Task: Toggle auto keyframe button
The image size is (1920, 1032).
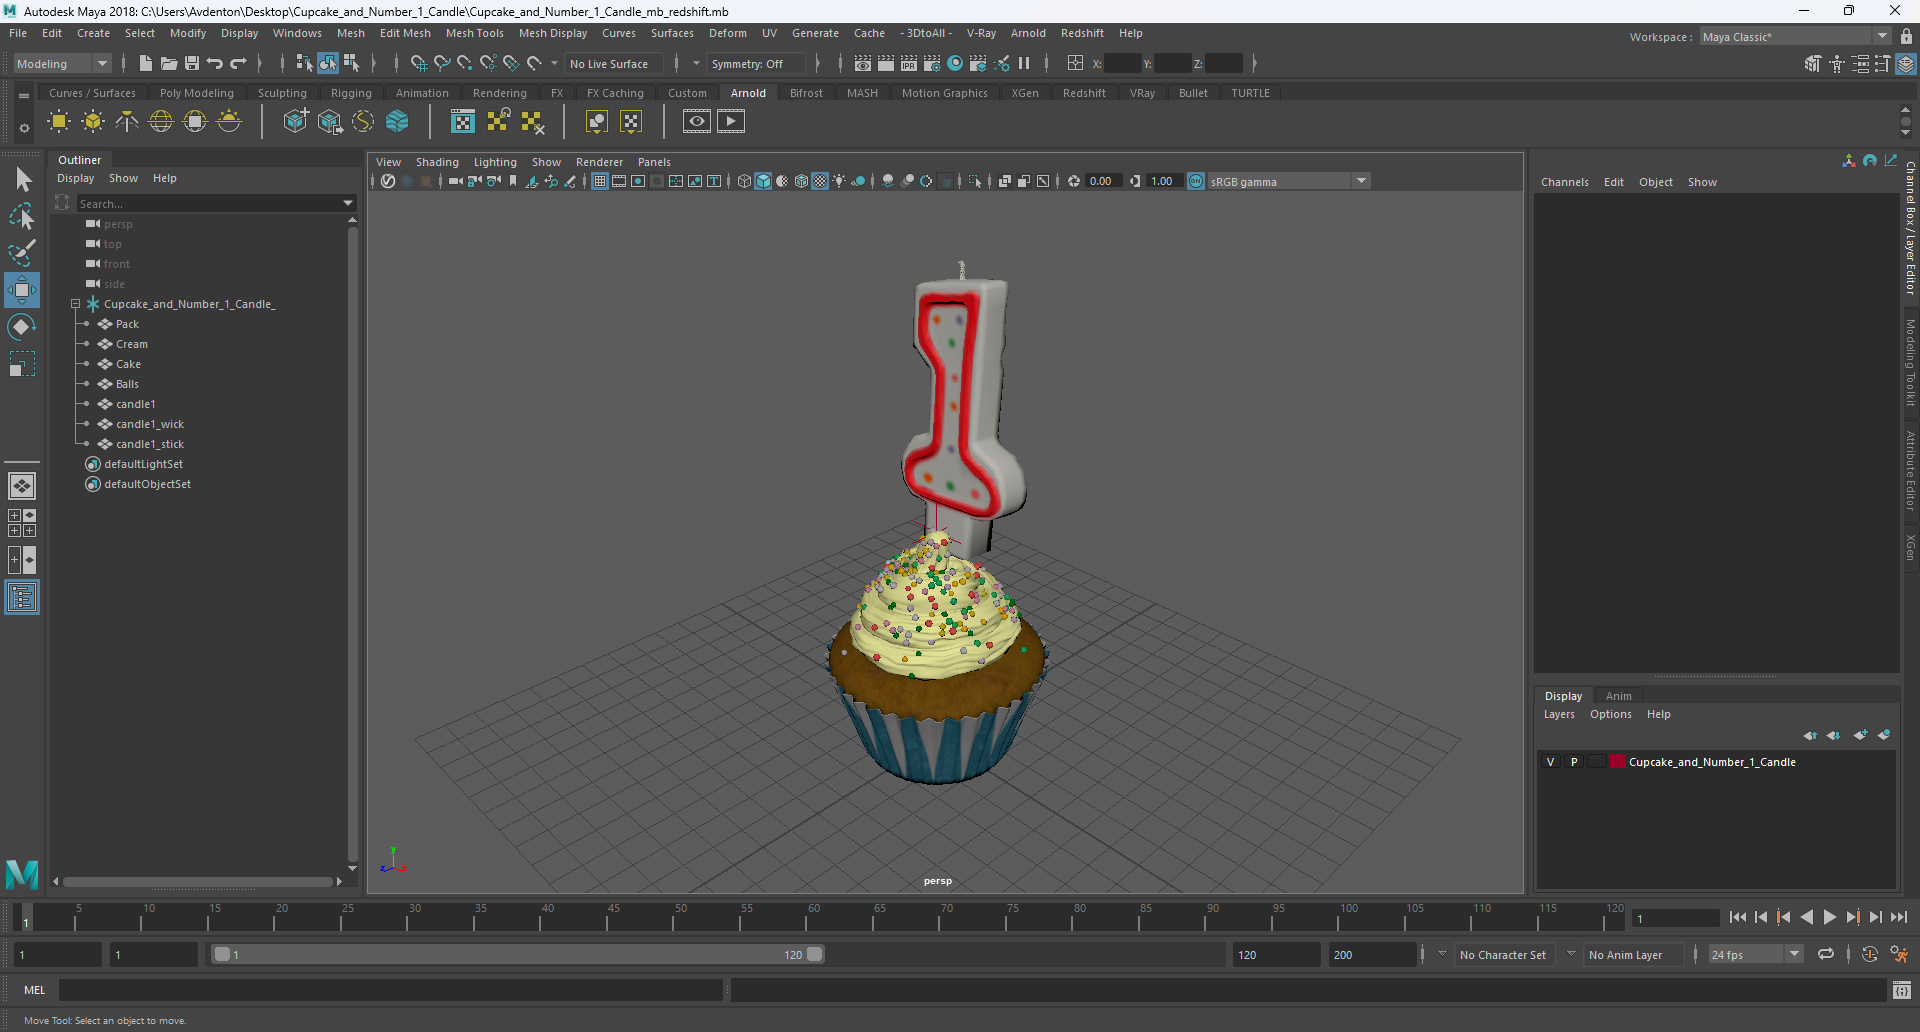Action: point(1869,955)
